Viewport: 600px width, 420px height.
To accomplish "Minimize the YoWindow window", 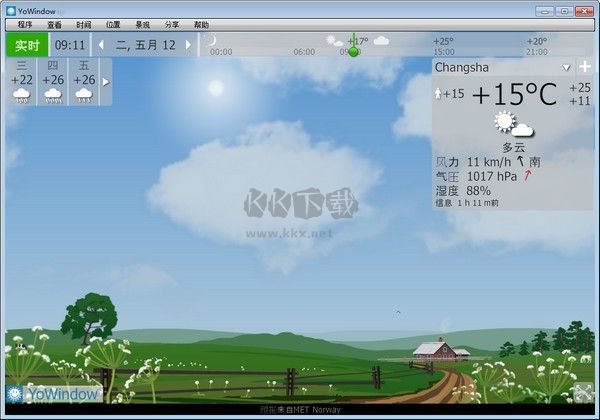I will point(544,11).
